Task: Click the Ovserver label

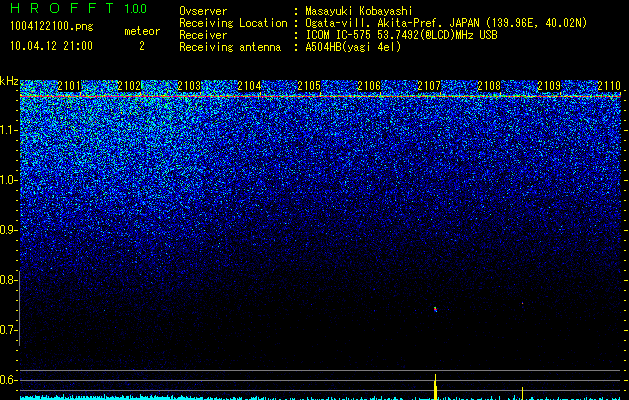Action: [203, 11]
